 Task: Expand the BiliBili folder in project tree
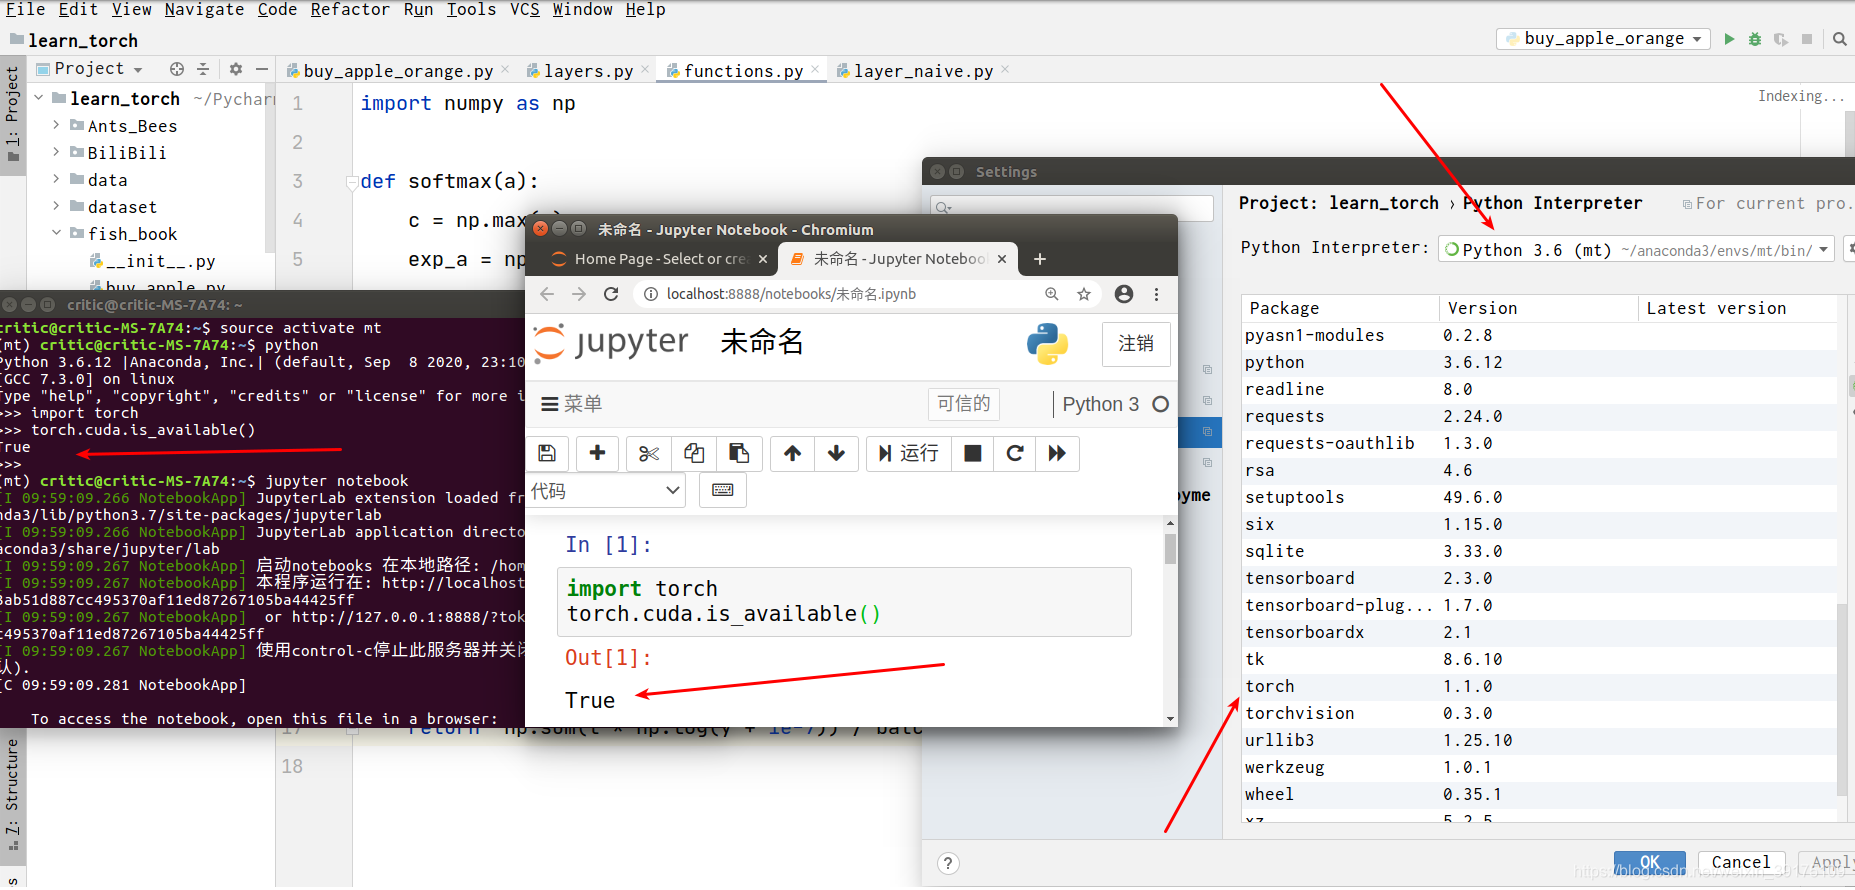pyautogui.click(x=56, y=153)
